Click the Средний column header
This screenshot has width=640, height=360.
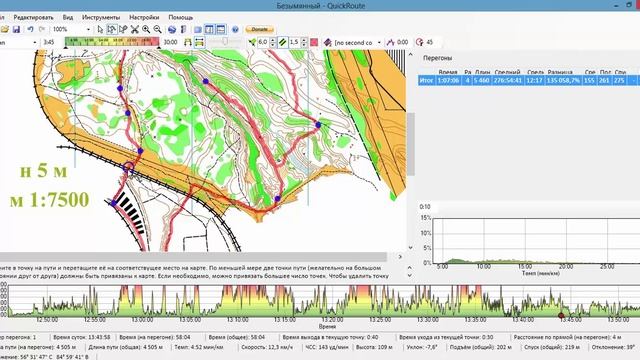pyautogui.click(x=507, y=72)
